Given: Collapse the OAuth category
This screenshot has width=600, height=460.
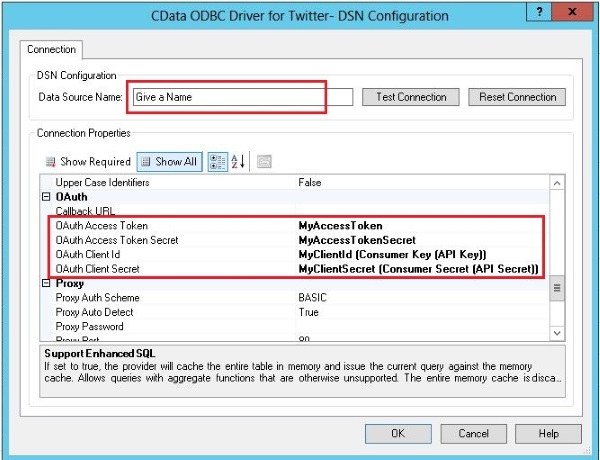Looking at the screenshot, I should coord(46,198).
